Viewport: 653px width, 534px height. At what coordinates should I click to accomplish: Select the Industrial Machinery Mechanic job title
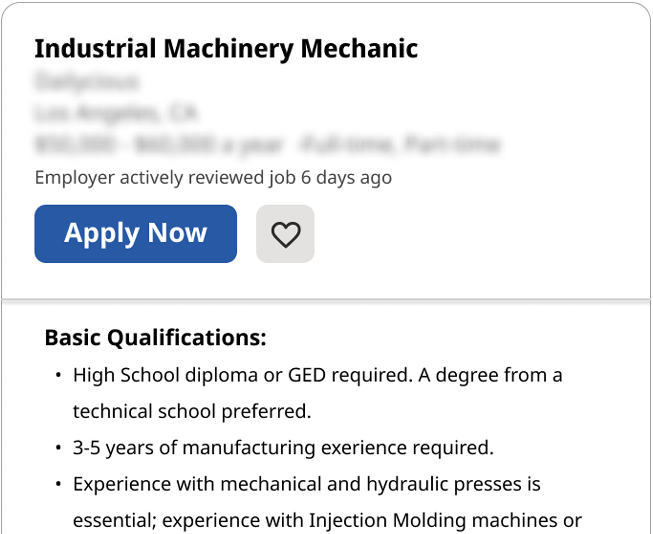click(x=226, y=49)
